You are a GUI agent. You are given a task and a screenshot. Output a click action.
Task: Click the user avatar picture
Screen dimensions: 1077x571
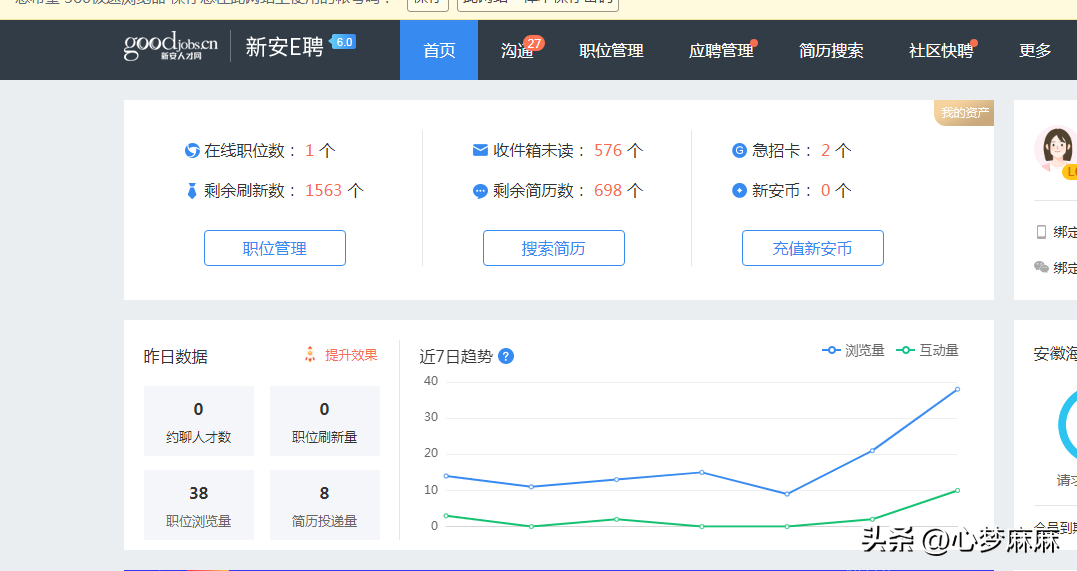point(1056,149)
